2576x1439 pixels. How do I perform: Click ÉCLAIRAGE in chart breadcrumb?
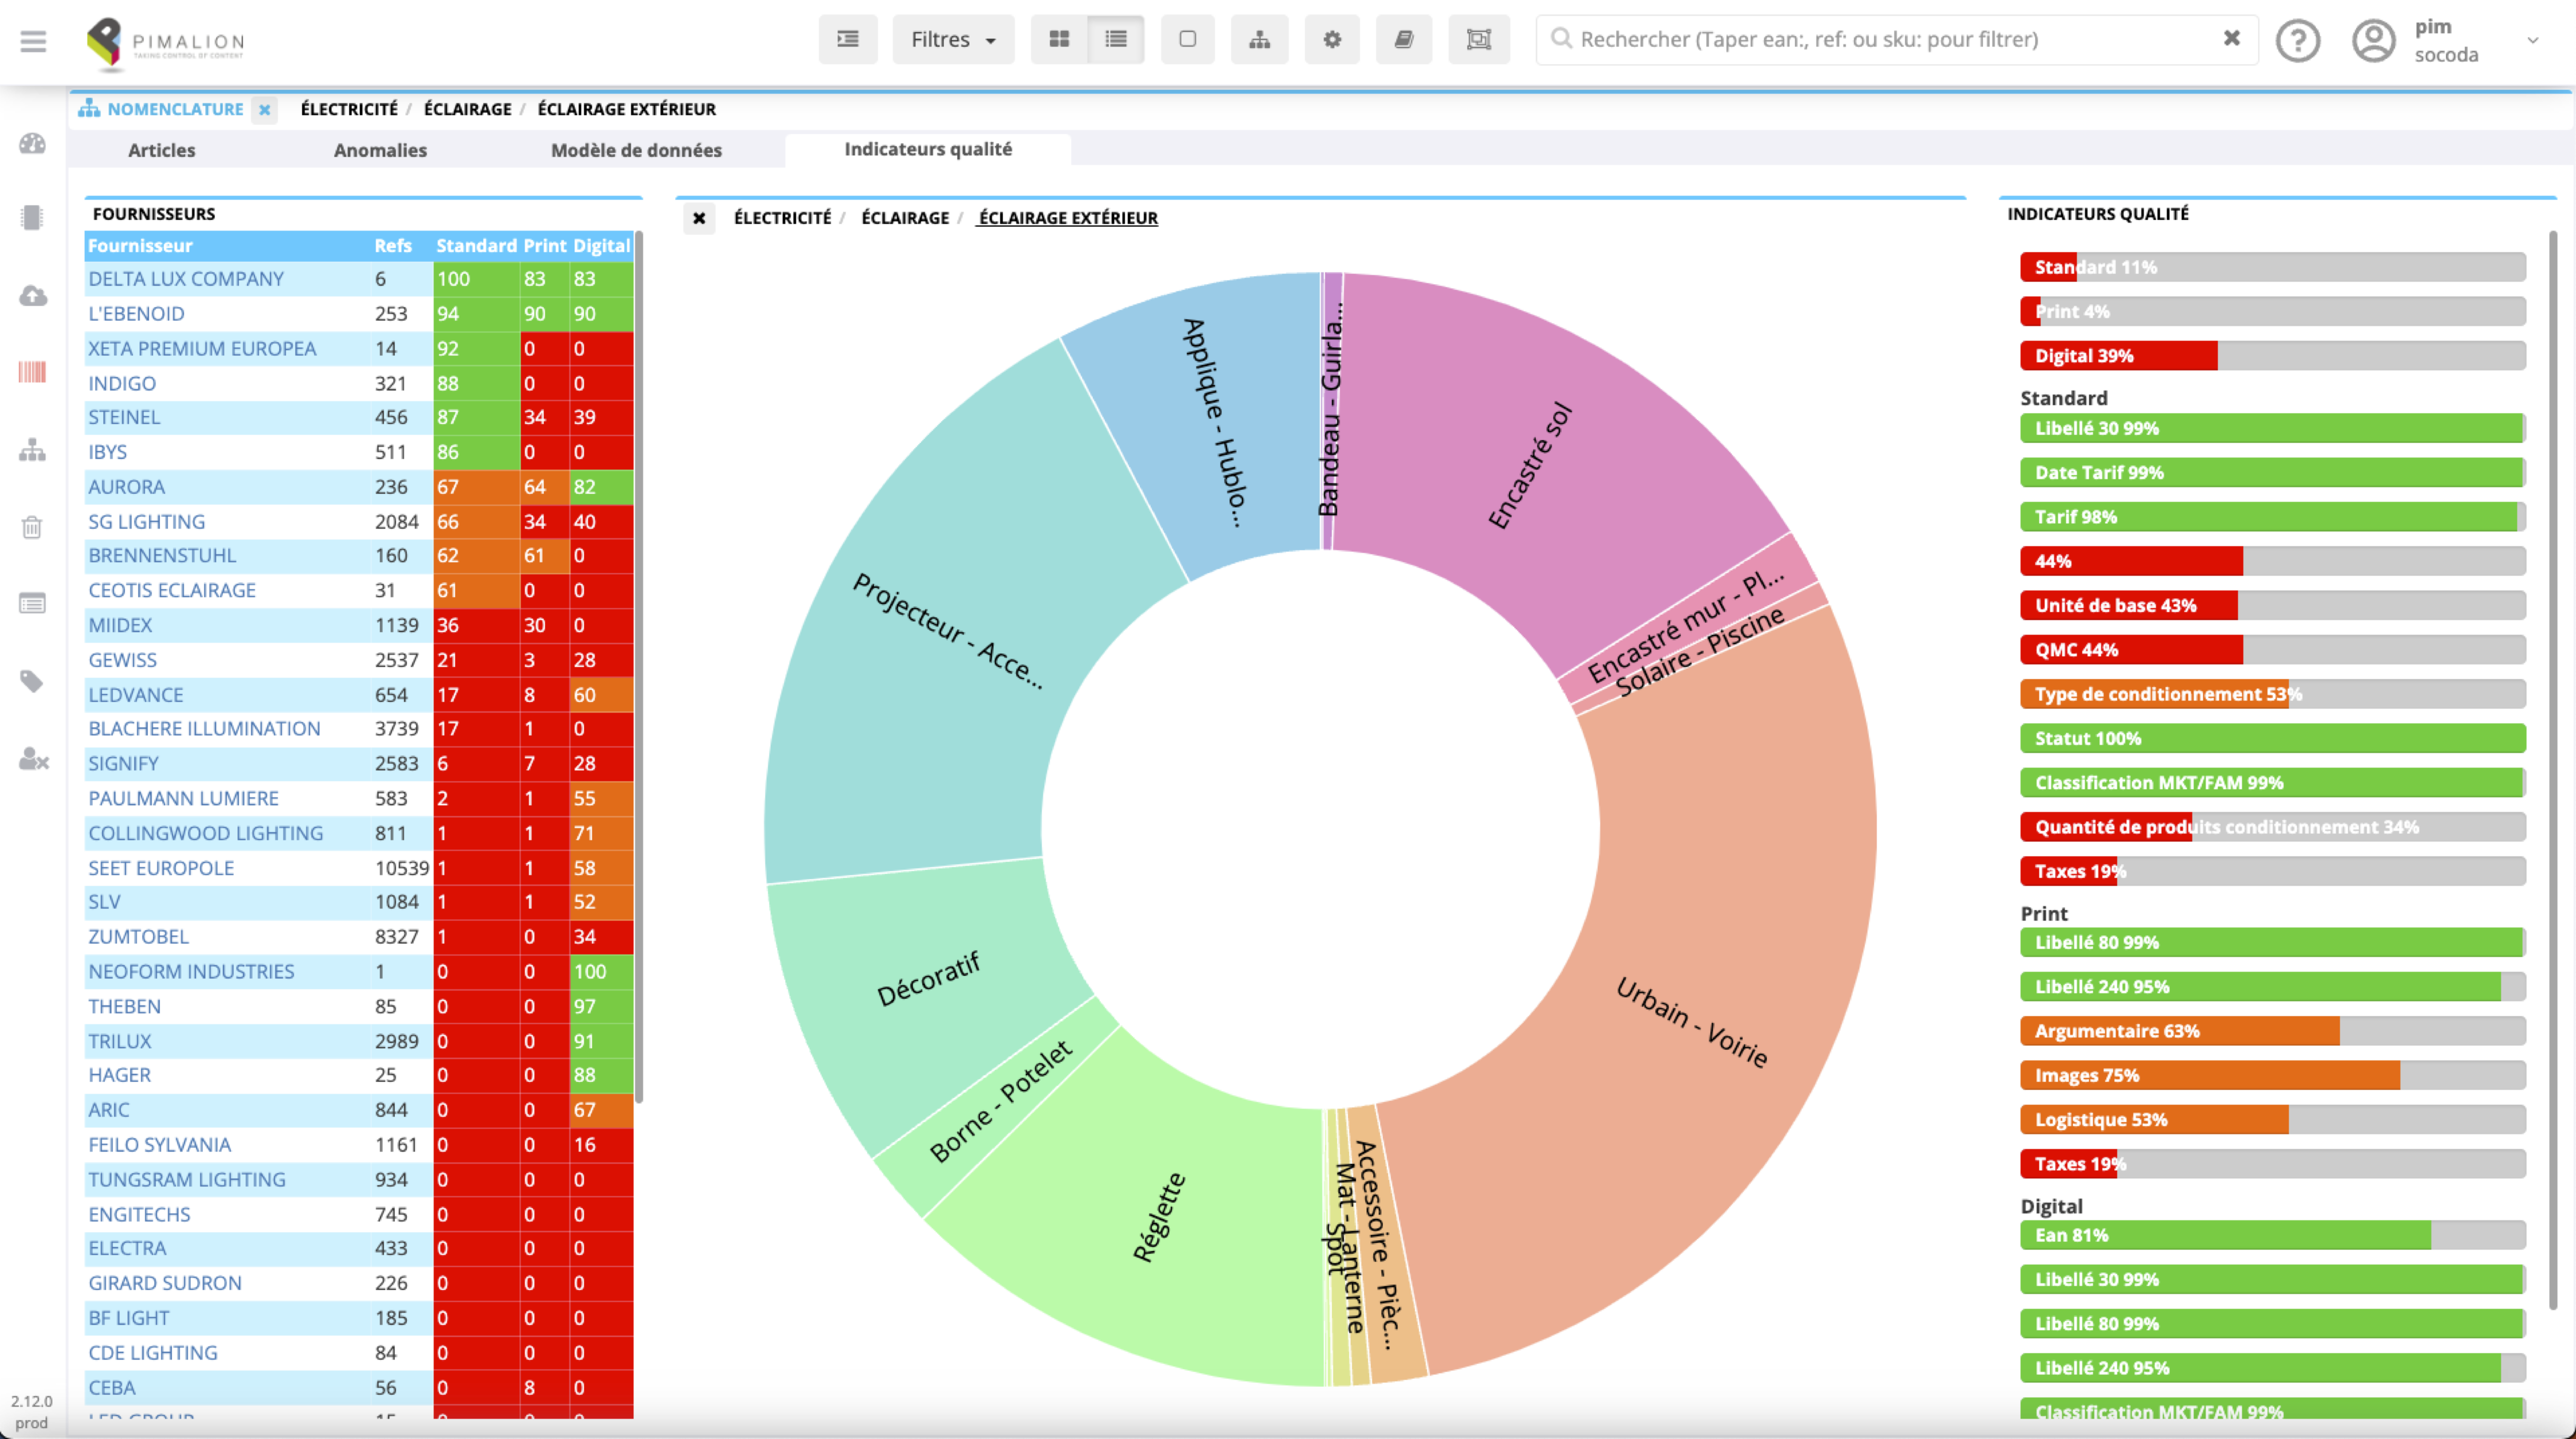(x=905, y=218)
